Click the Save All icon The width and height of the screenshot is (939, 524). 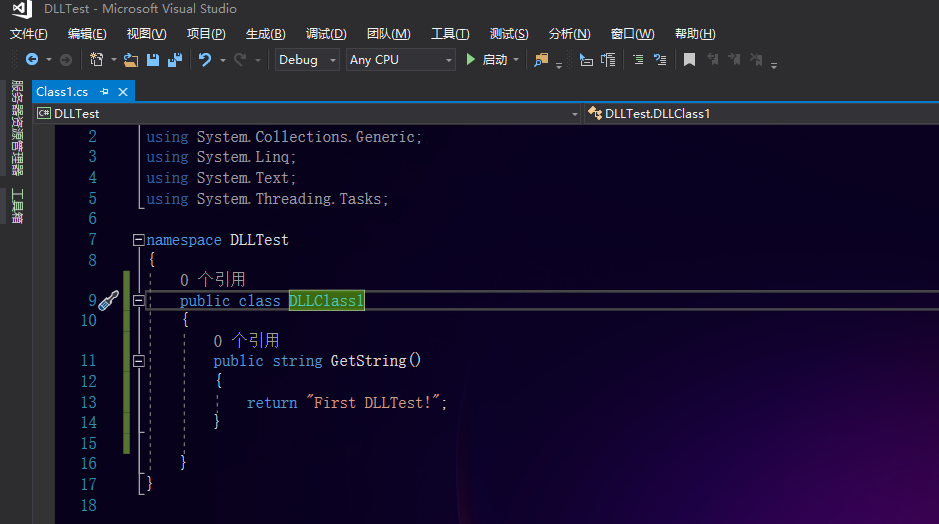click(175, 59)
